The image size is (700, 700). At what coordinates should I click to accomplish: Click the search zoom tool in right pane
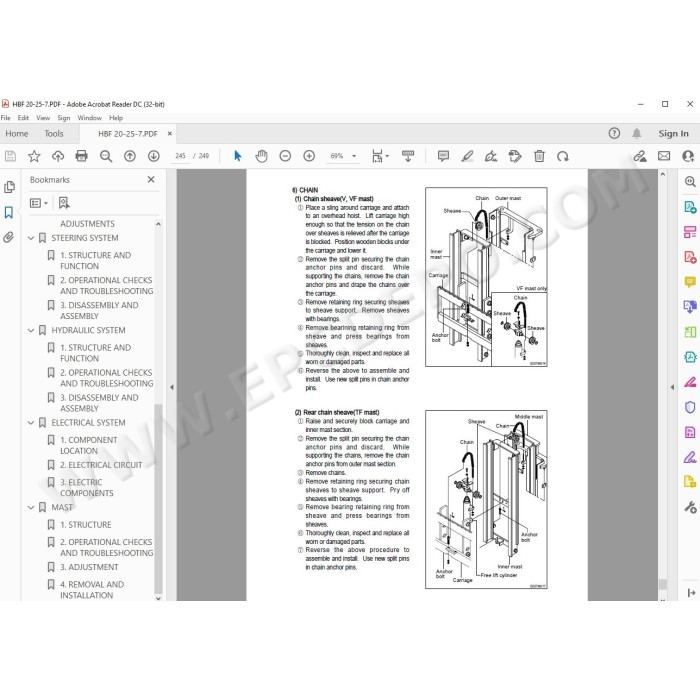(690, 182)
